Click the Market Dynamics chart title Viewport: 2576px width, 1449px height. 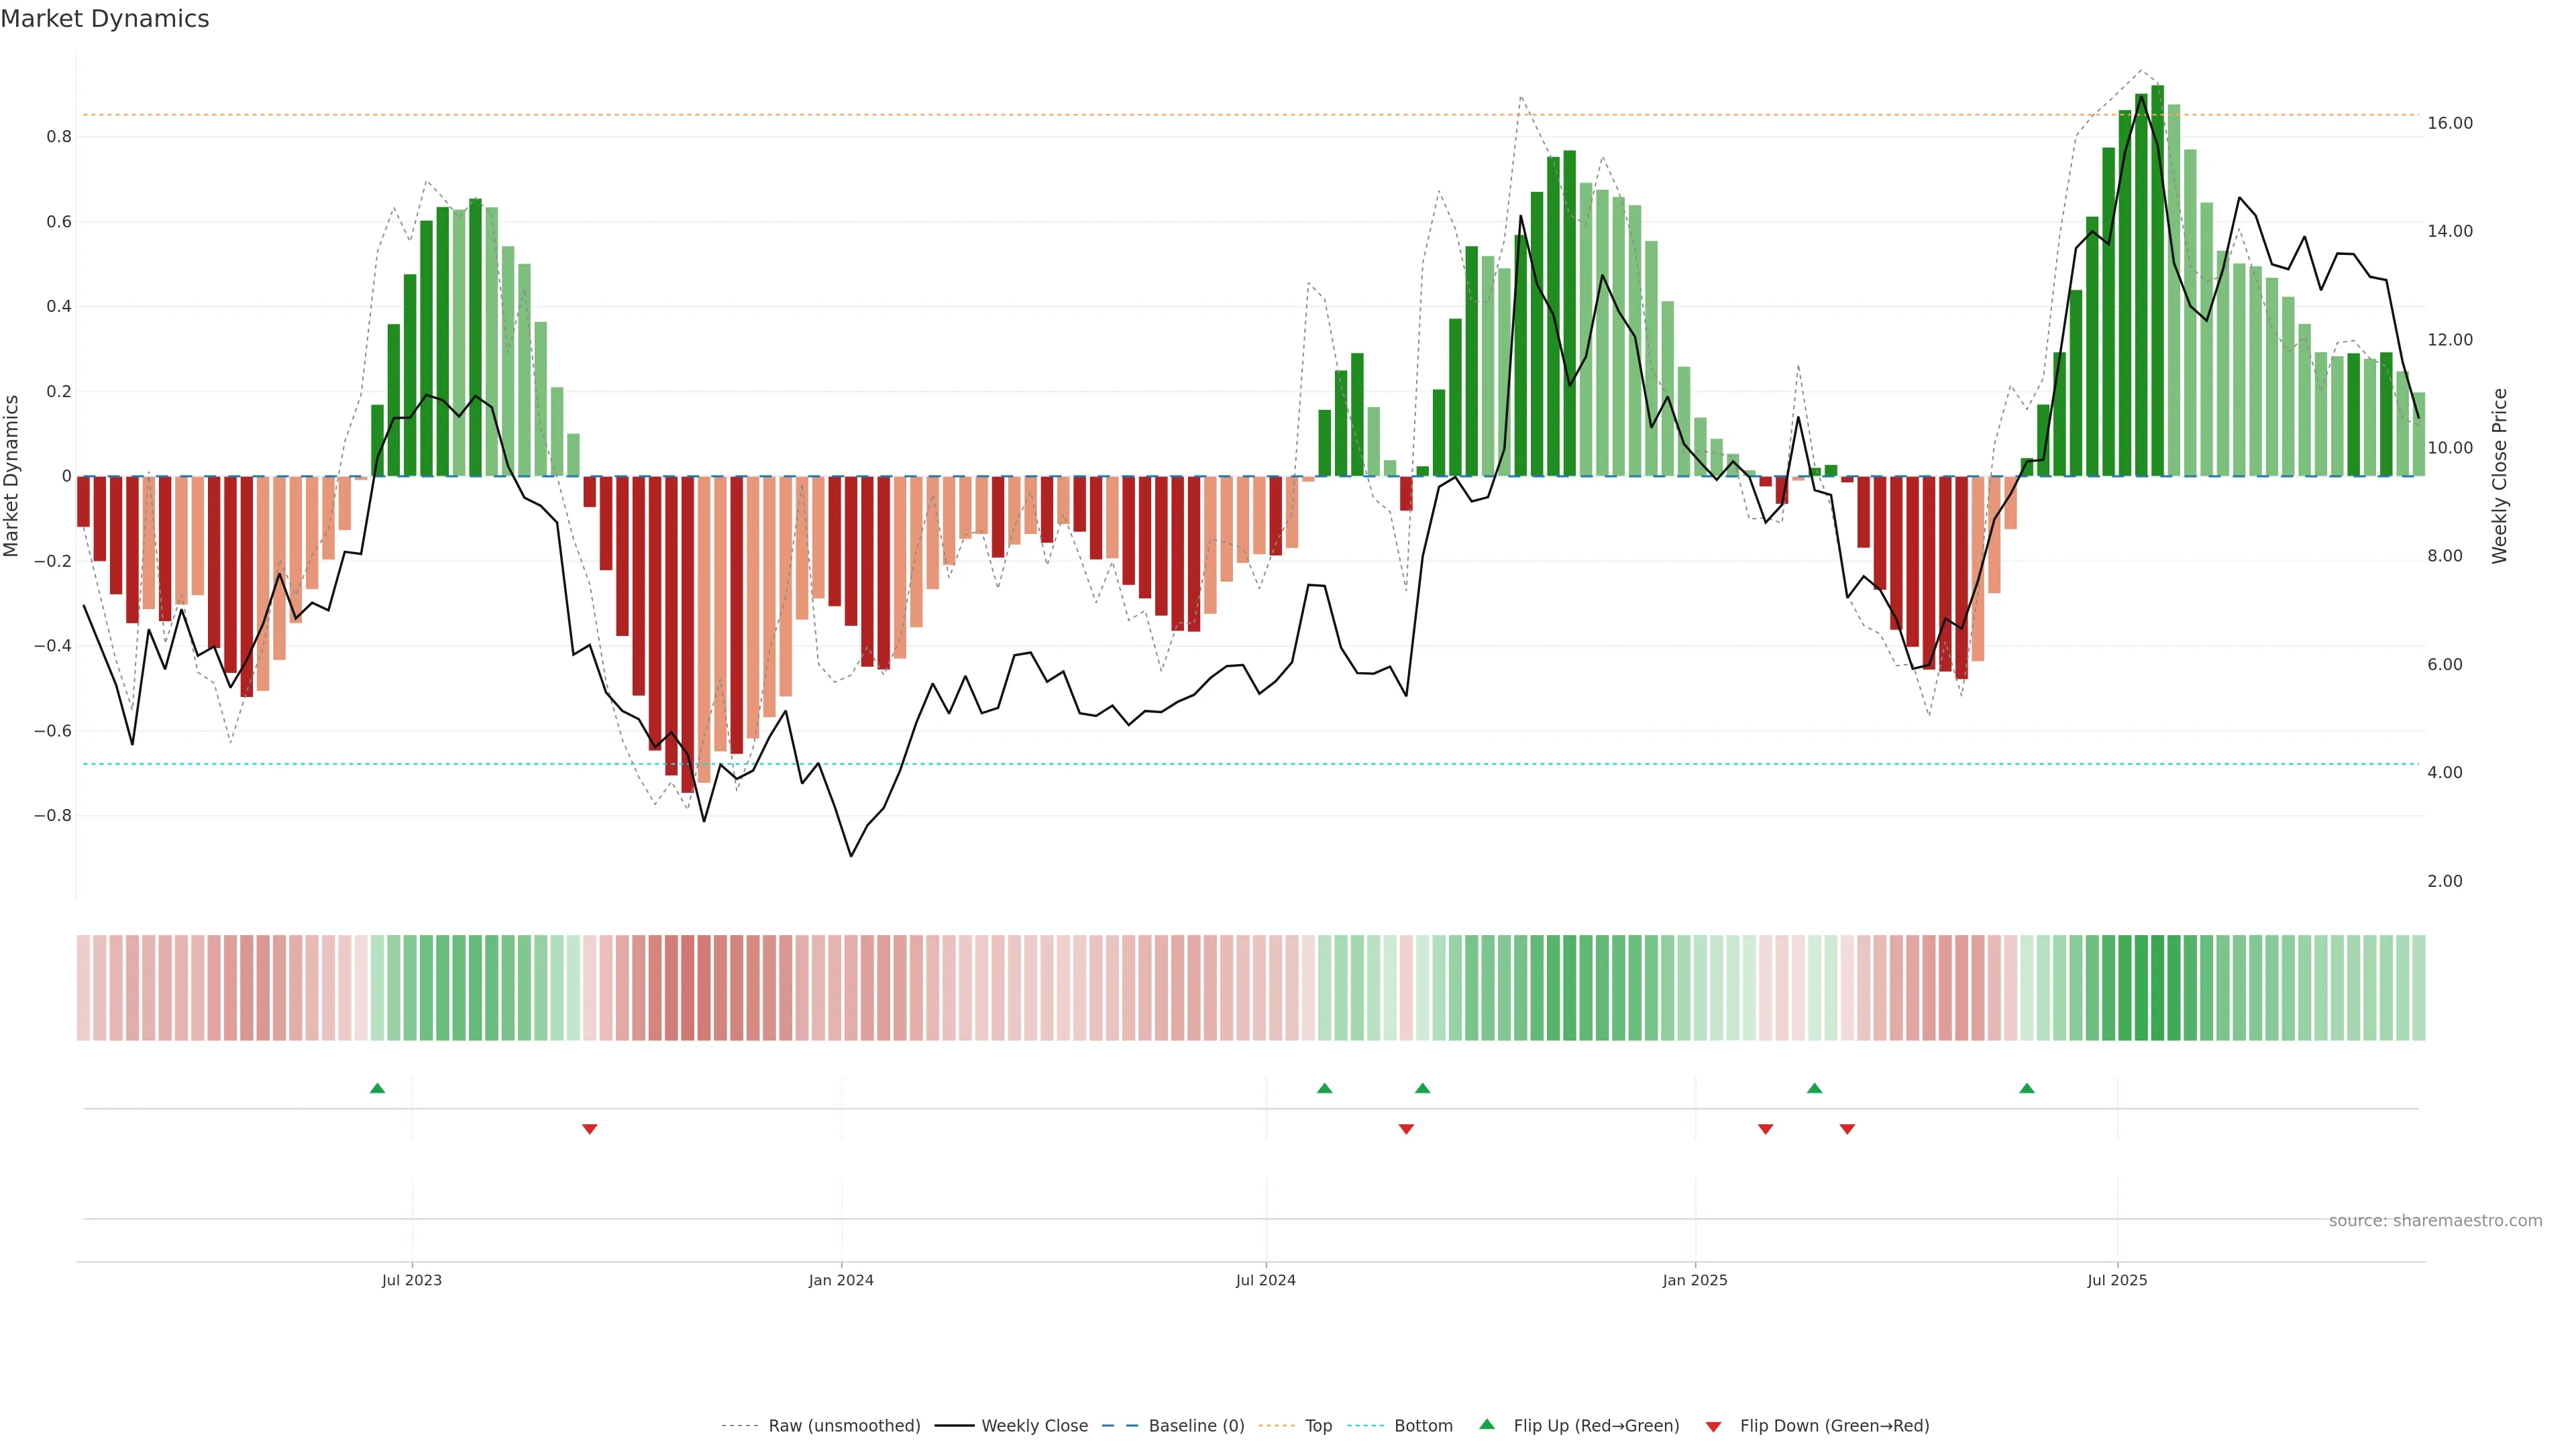click(x=105, y=19)
